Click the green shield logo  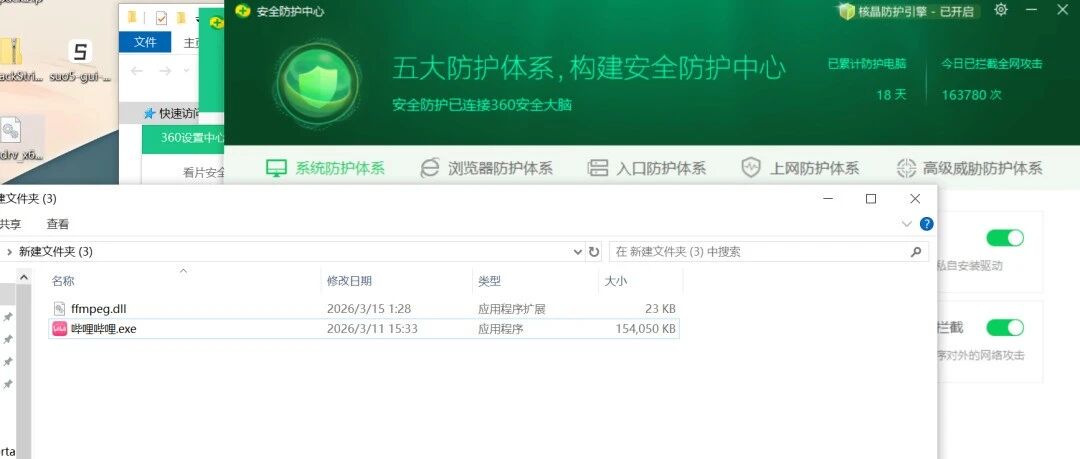point(318,83)
